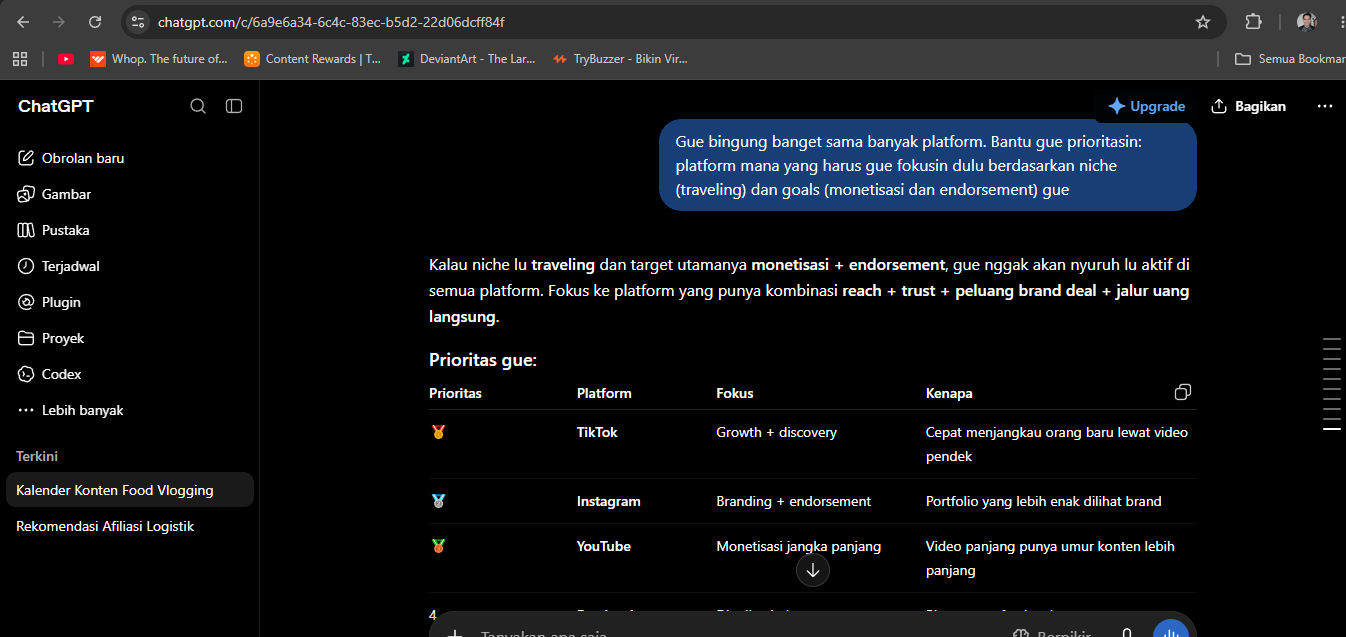This screenshot has height=637, width=1346.
Task: Click the Upgrade button
Action: (1146, 106)
